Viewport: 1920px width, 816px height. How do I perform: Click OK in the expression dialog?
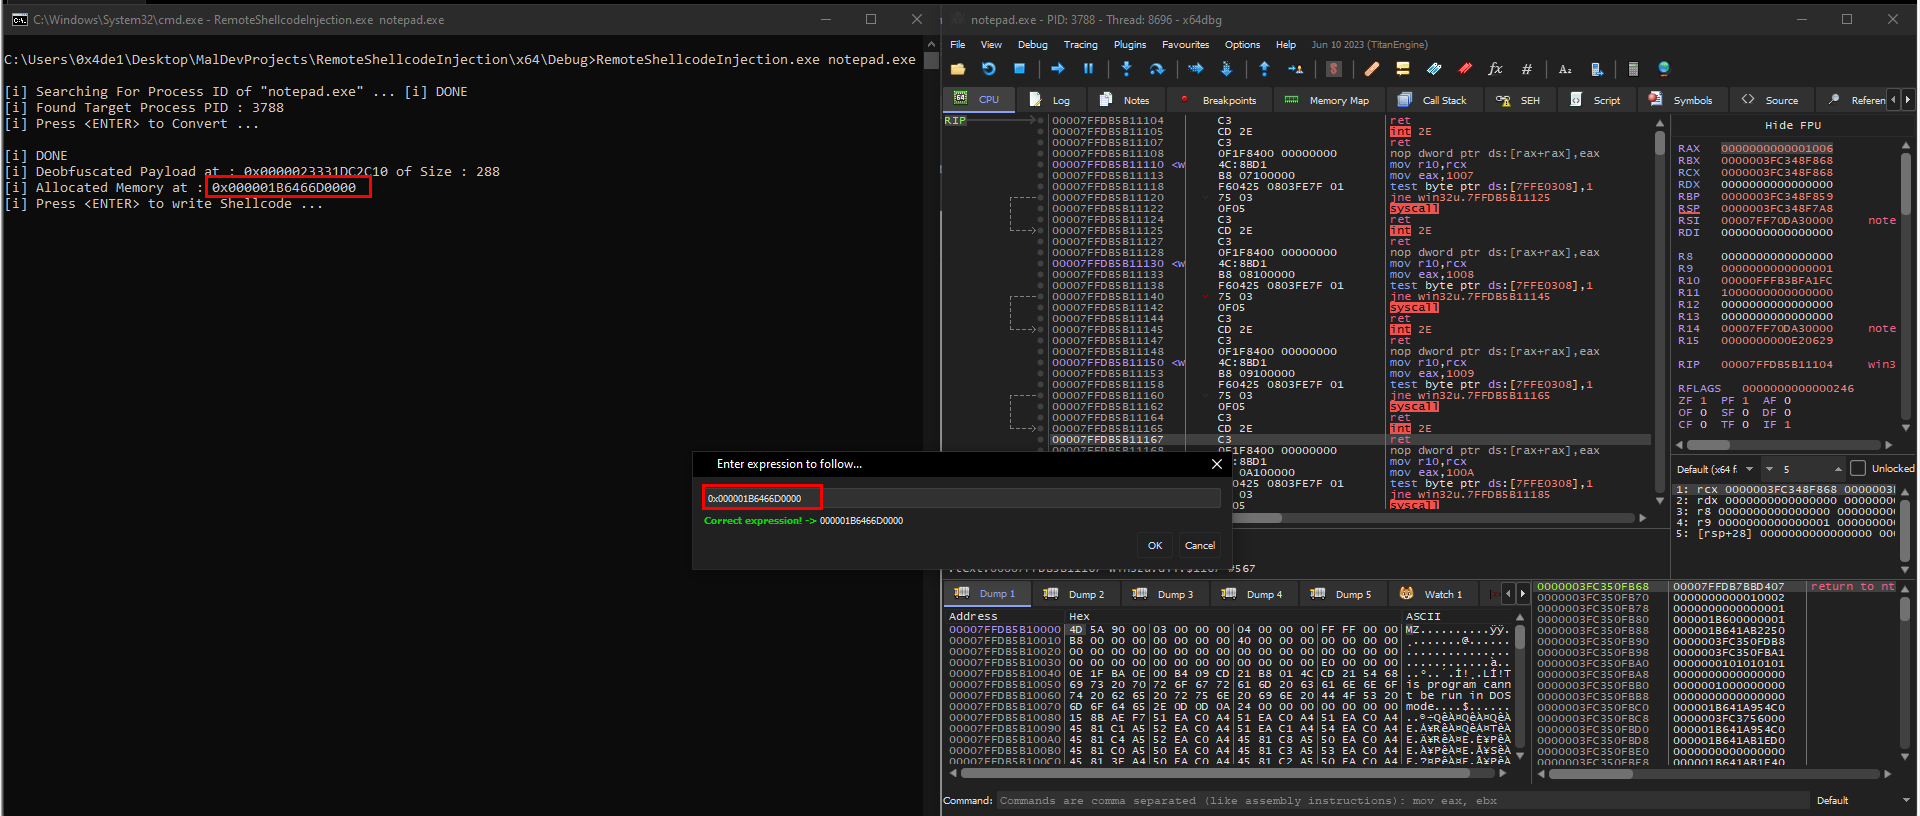point(1155,545)
